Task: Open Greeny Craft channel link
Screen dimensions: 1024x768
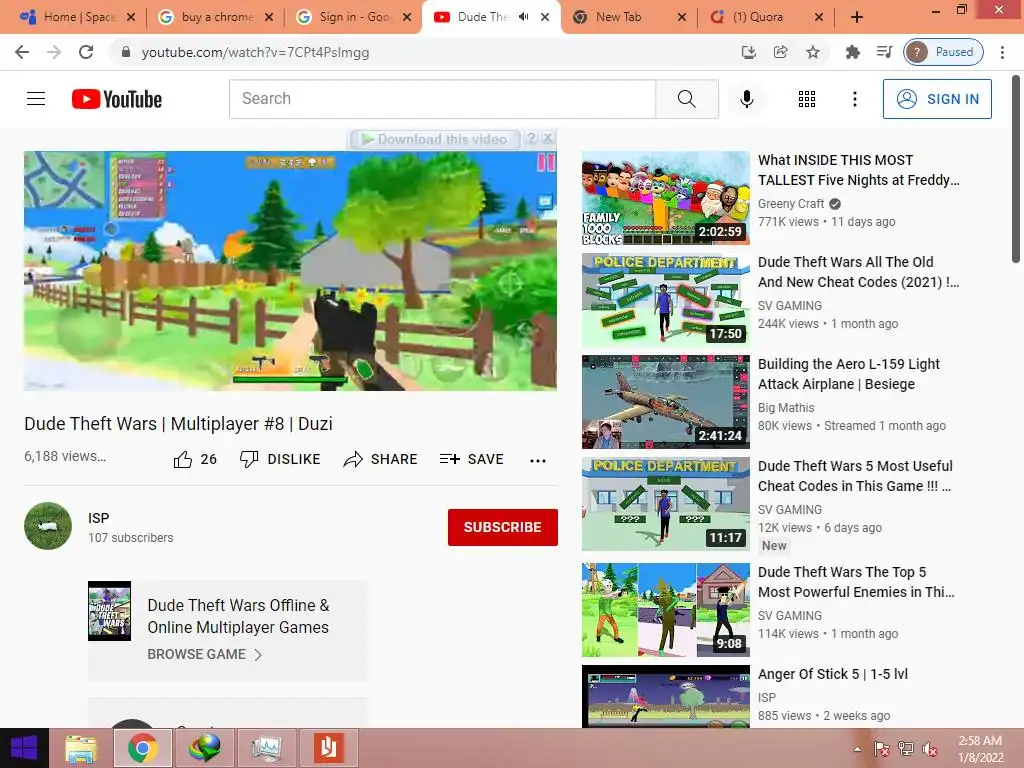Action: [x=791, y=204]
